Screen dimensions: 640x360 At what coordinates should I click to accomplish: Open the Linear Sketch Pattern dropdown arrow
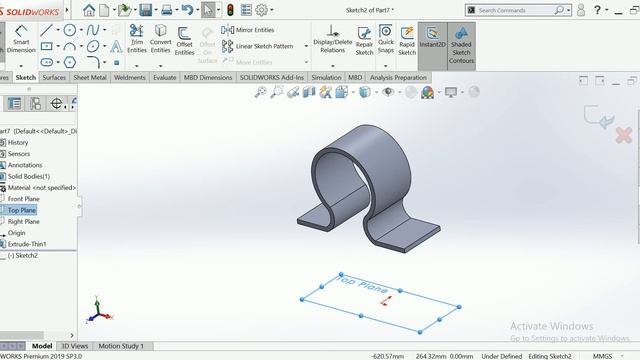click(306, 46)
